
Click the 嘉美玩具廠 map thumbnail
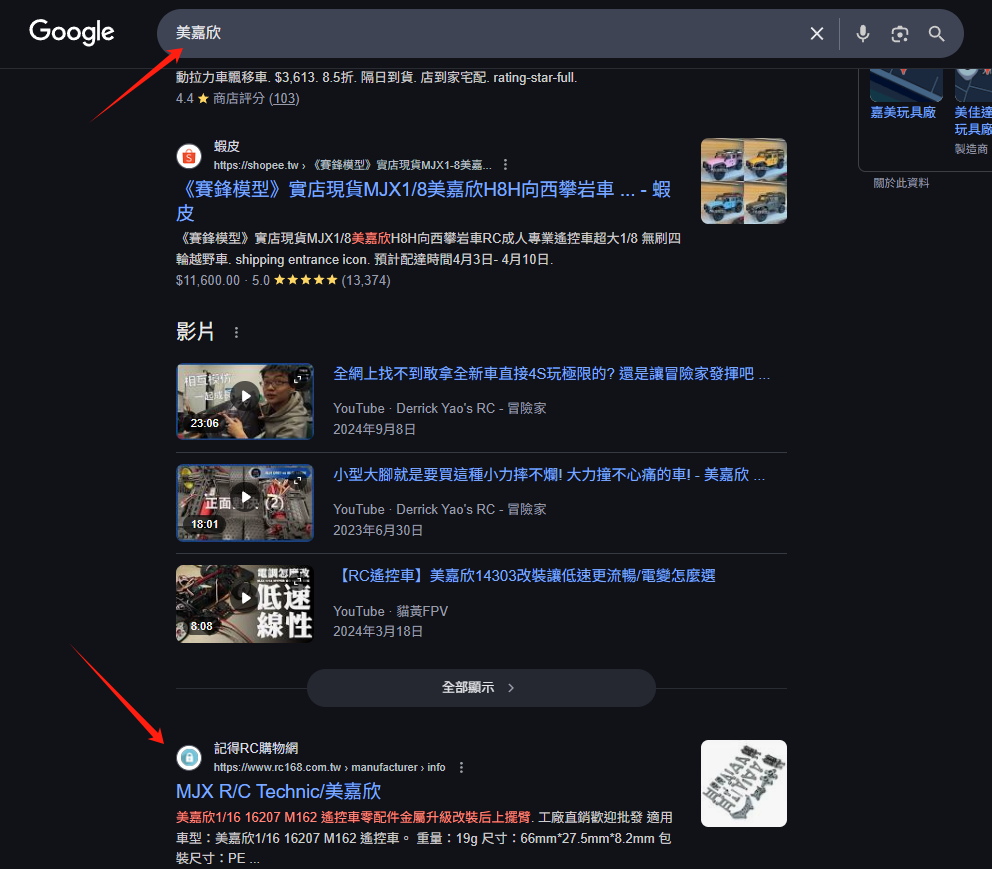click(906, 85)
